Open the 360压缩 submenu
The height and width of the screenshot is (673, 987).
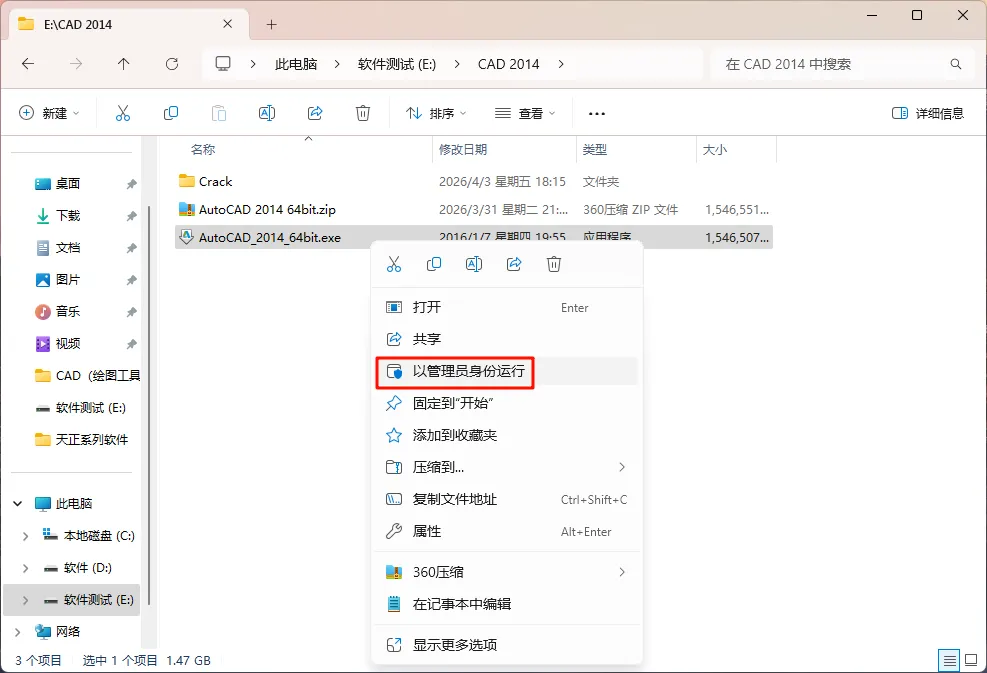coord(507,572)
